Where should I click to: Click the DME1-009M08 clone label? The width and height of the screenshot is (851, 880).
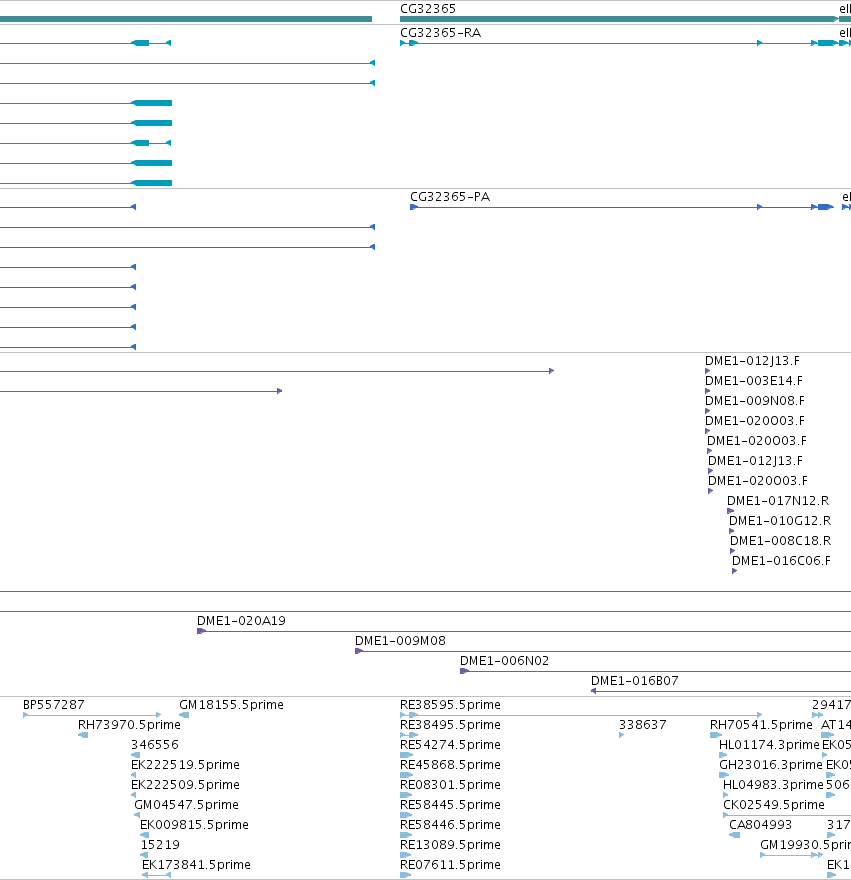[x=400, y=641]
